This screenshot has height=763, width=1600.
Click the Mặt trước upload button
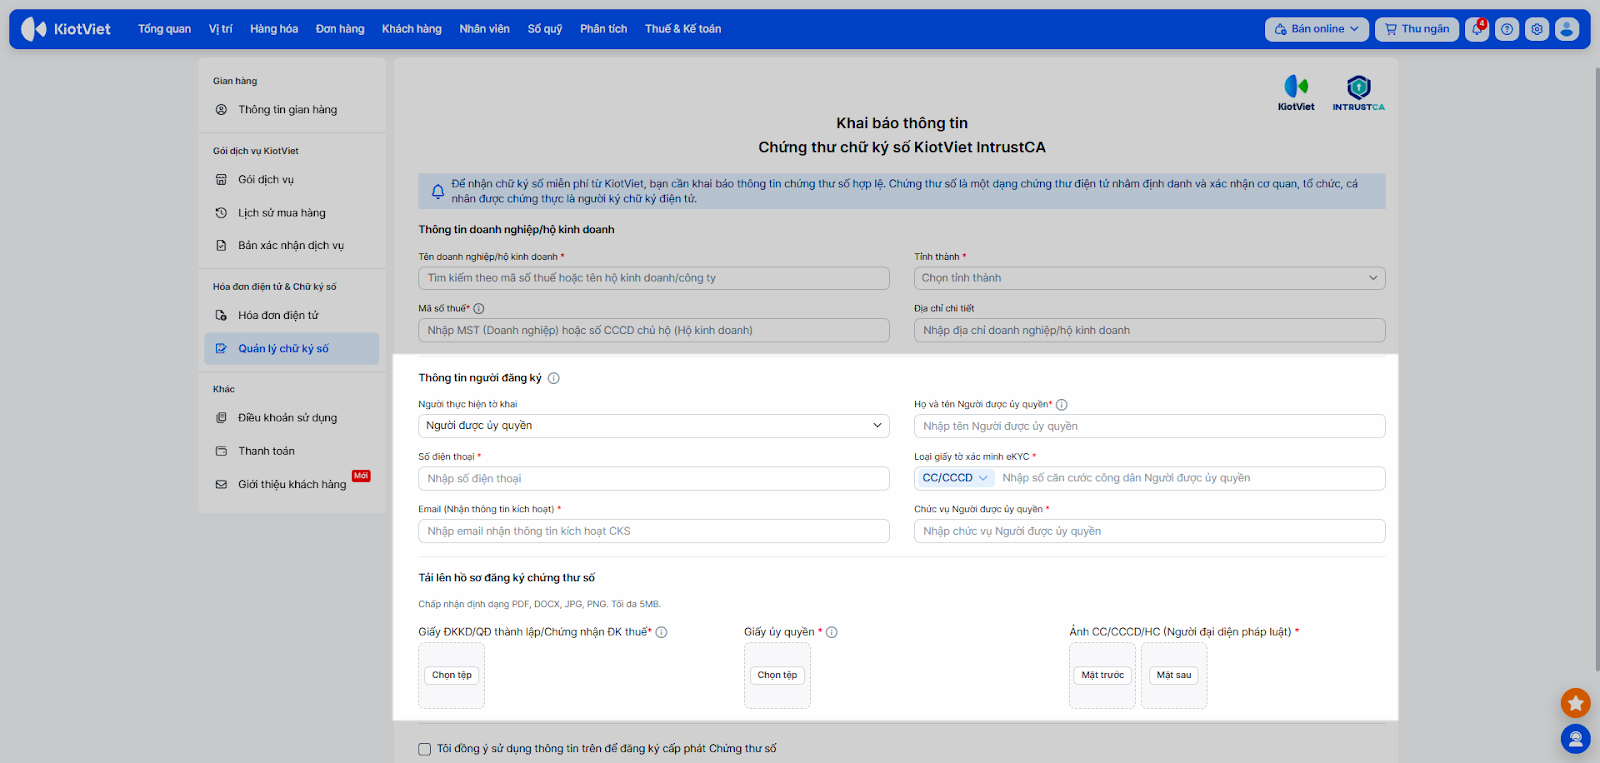pyautogui.click(x=1103, y=675)
